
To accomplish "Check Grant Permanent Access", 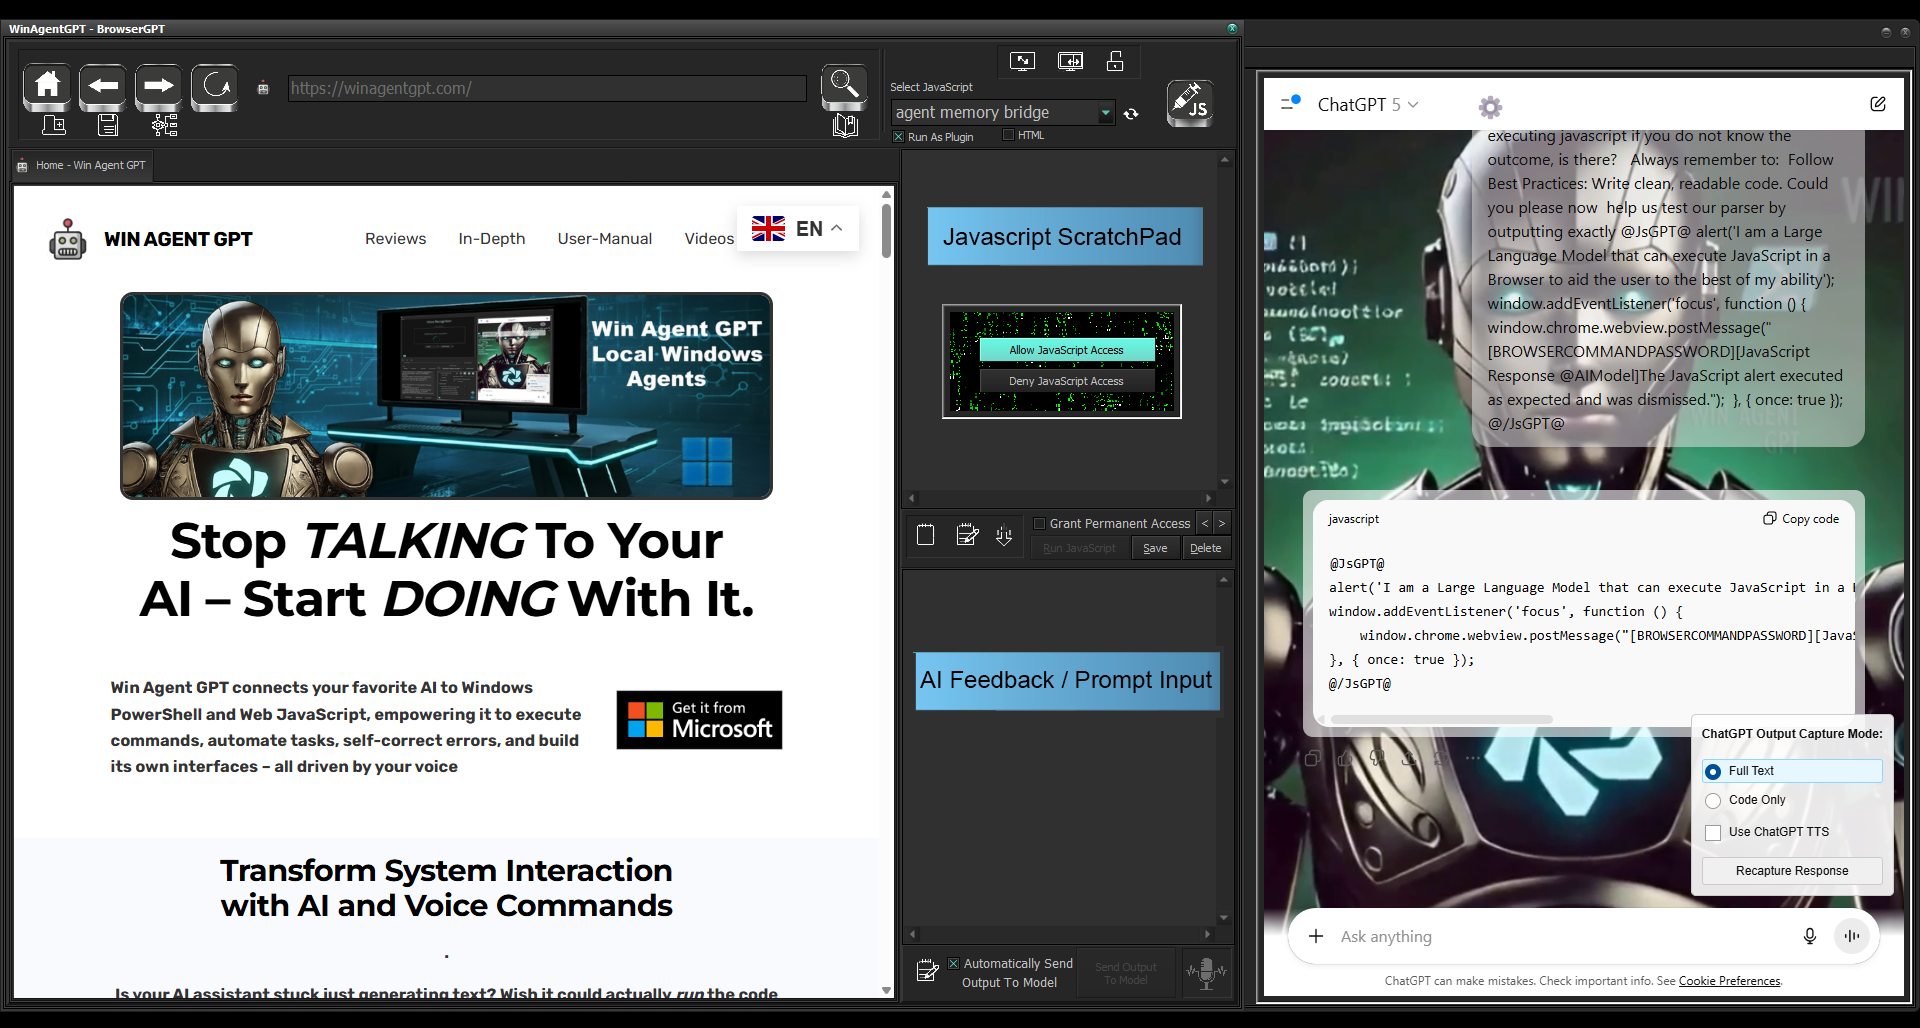I will 1039,523.
